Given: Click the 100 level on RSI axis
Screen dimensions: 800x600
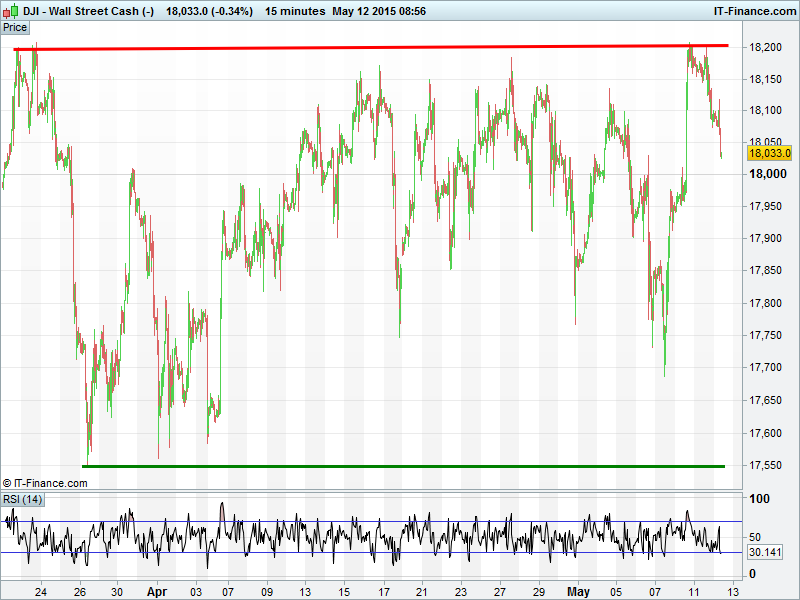Looking at the screenshot, I should click(x=760, y=499).
